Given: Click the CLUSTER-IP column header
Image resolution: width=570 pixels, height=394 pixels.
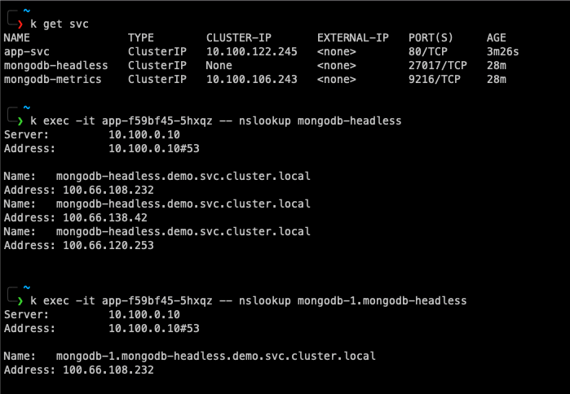Looking at the screenshot, I should point(238,38).
